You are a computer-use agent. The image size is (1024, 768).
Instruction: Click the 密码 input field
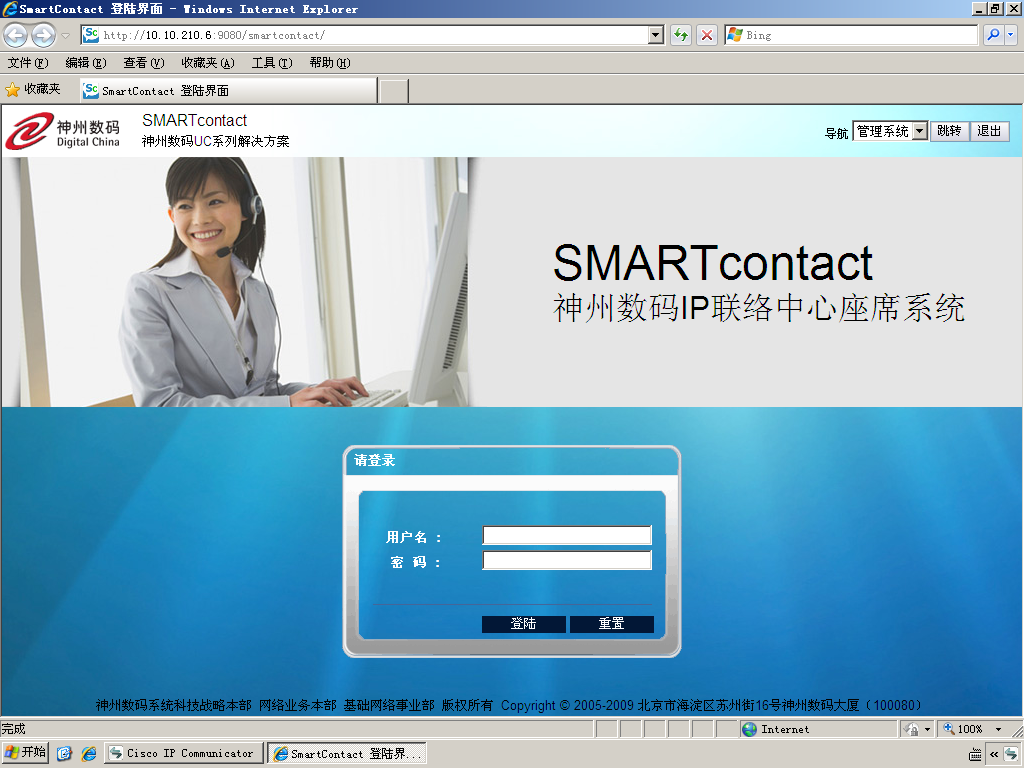[567, 560]
